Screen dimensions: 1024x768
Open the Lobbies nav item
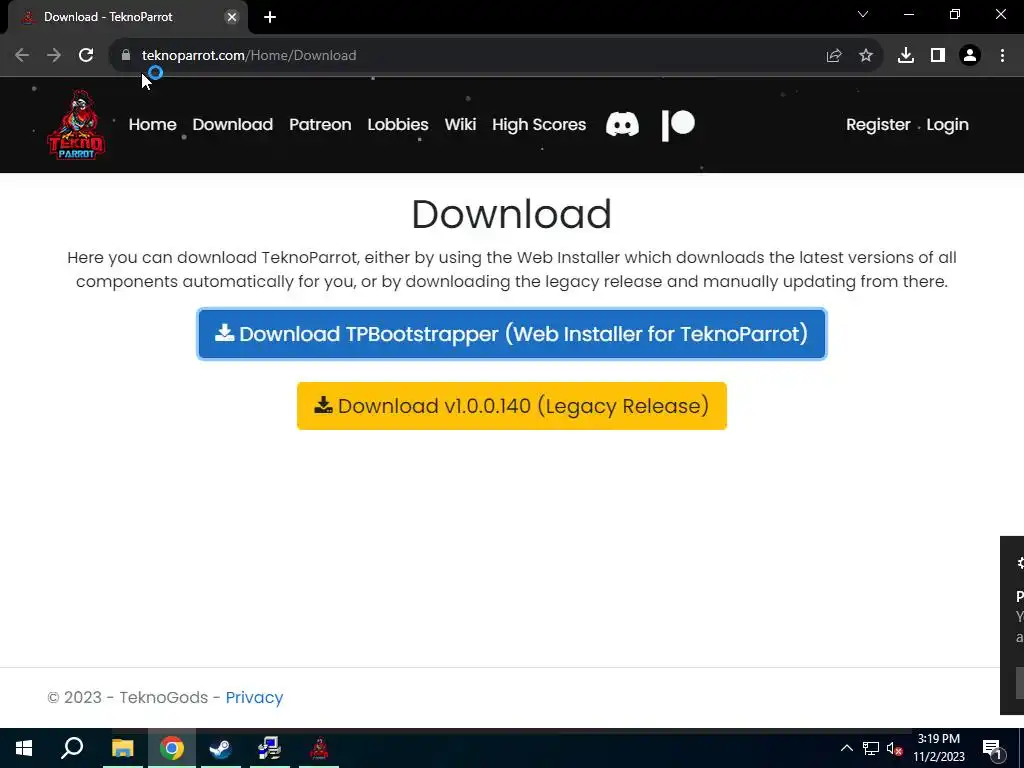pos(398,125)
